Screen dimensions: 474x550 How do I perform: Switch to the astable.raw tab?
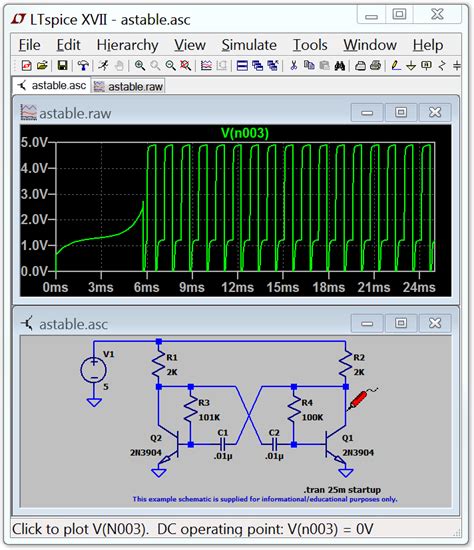[128, 86]
